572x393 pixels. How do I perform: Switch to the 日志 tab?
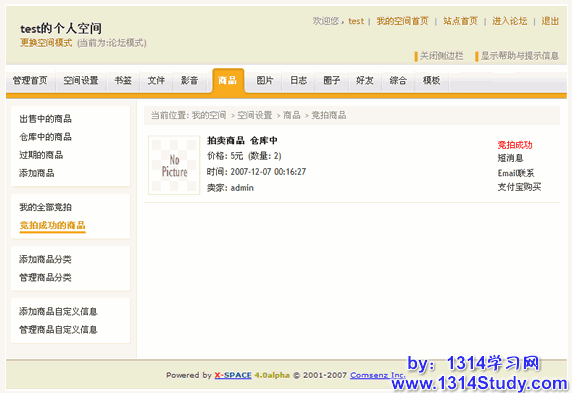coord(298,81)
